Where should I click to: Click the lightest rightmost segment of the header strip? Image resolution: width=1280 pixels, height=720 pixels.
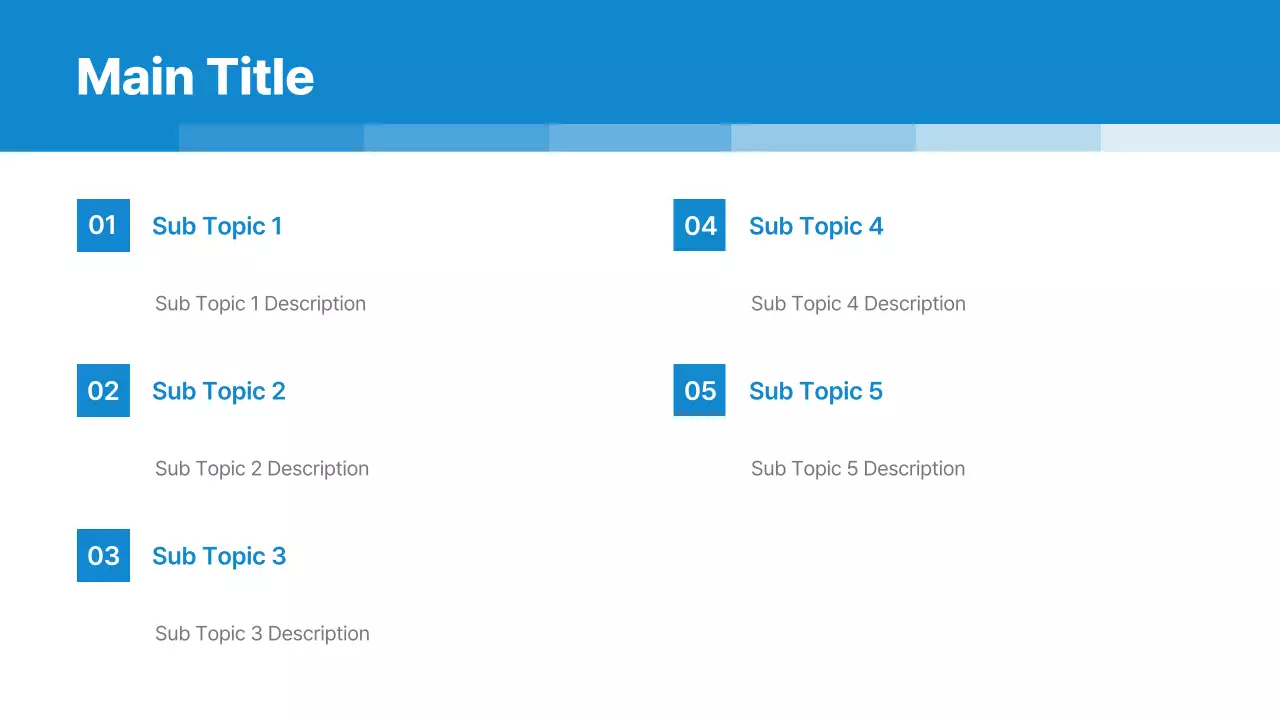[x=1190, y=138]
